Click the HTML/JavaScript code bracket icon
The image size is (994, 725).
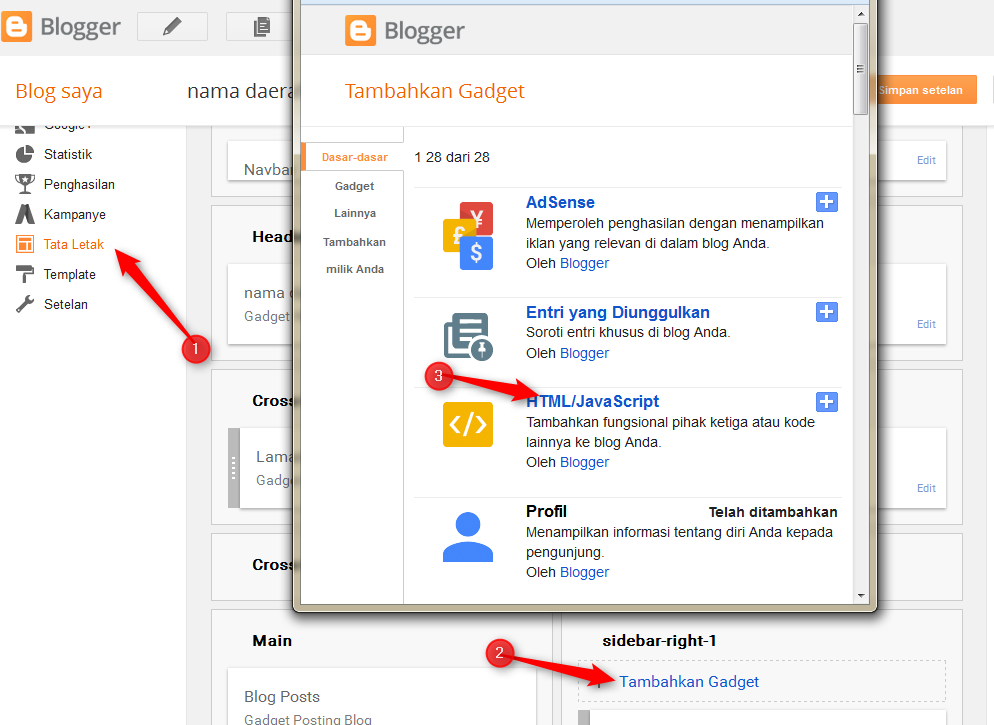point(468,425)
